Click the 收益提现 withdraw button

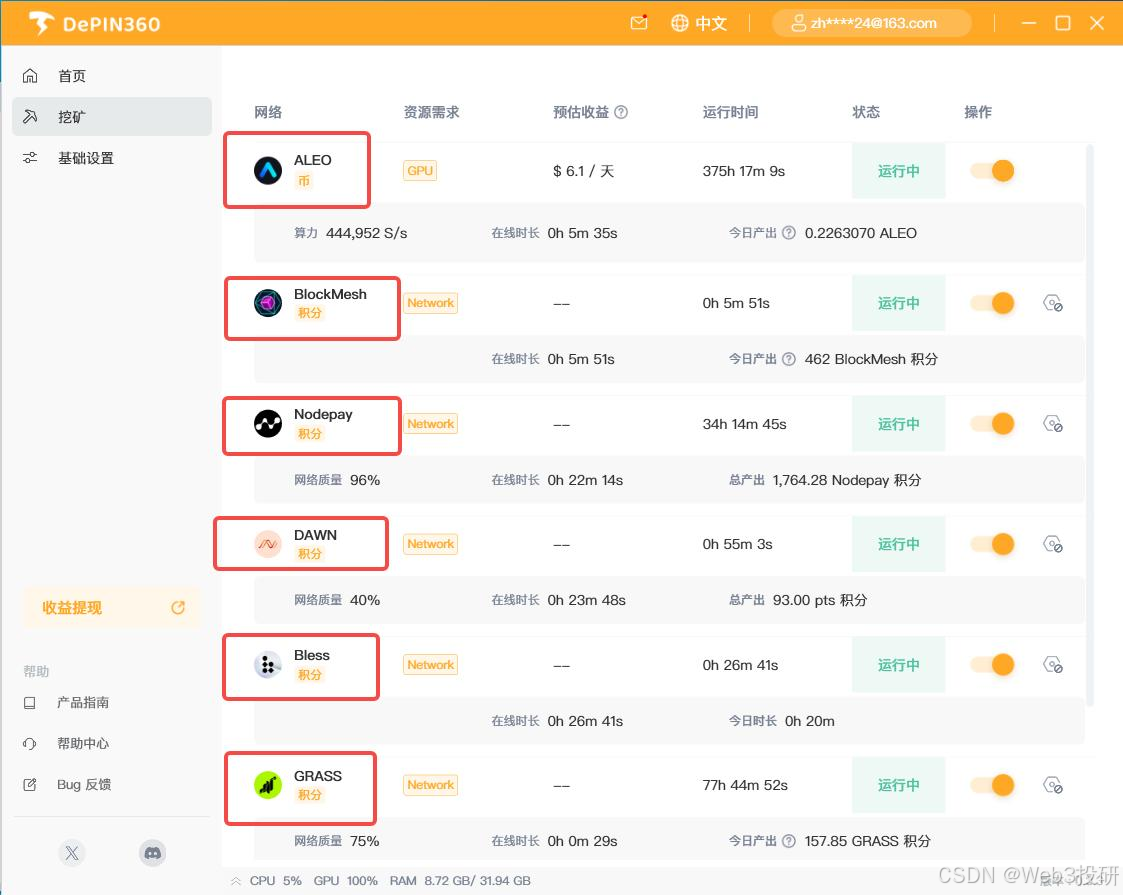[112, 608]
